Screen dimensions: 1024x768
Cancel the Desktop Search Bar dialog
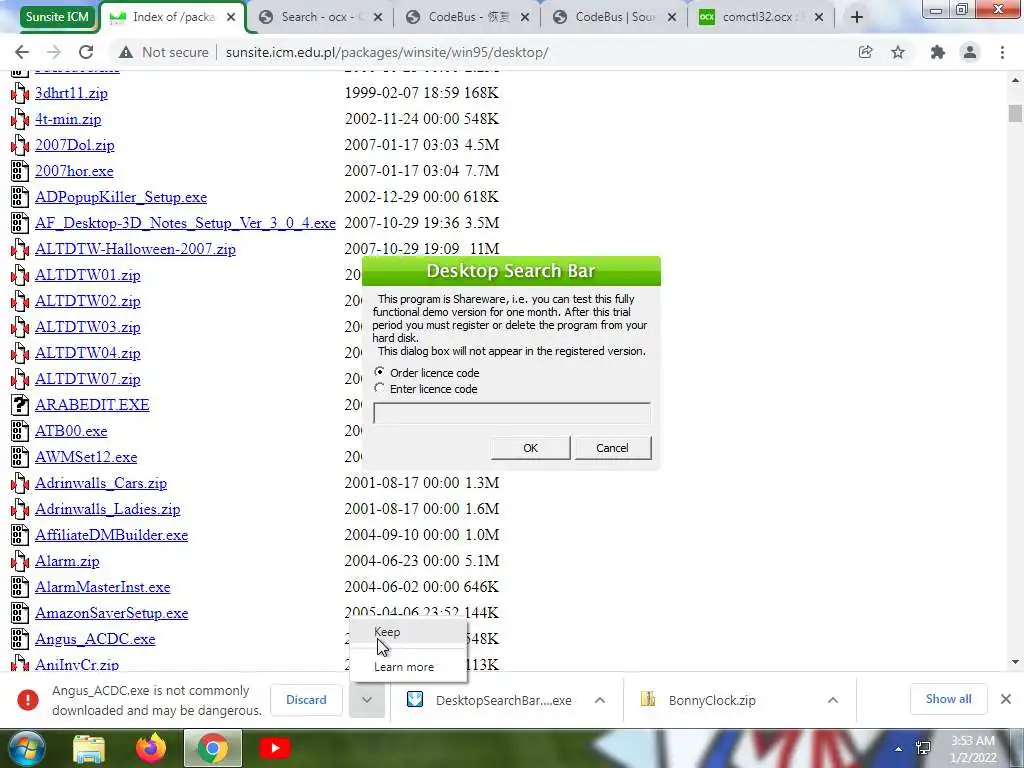(x=612, y=448)
